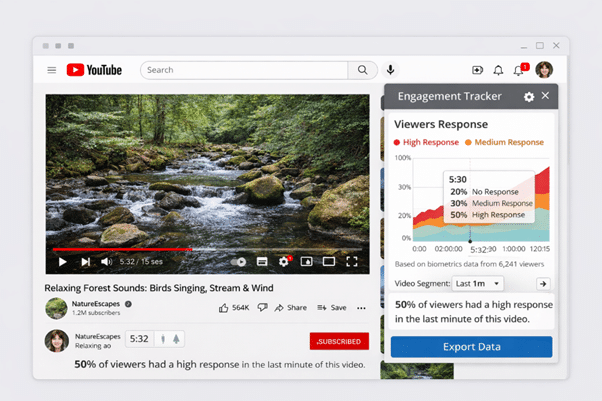Viewport: 602px width, 401px height.
Task: Mute the video volume
Action: point(107,262)
